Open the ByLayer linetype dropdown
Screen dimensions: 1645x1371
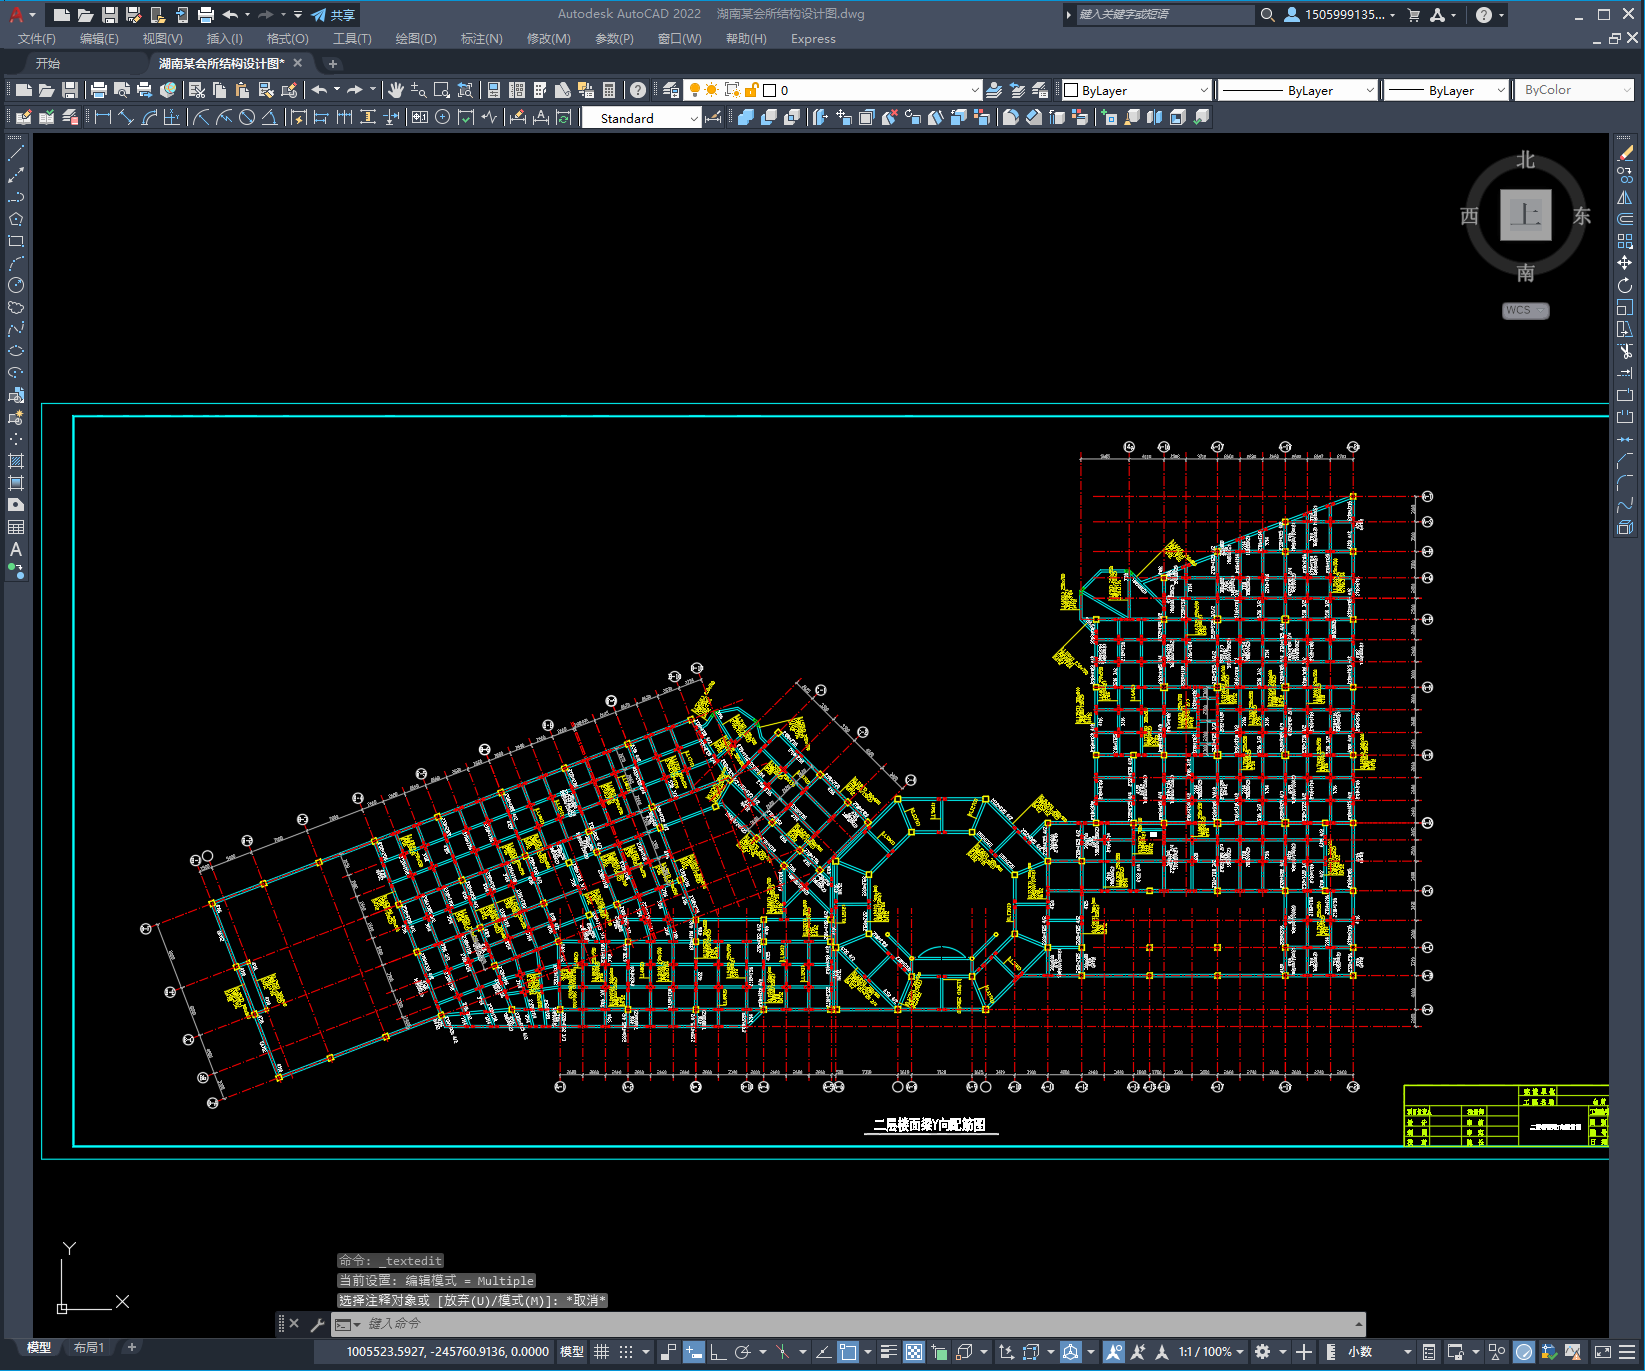[x=1298, y=90]
